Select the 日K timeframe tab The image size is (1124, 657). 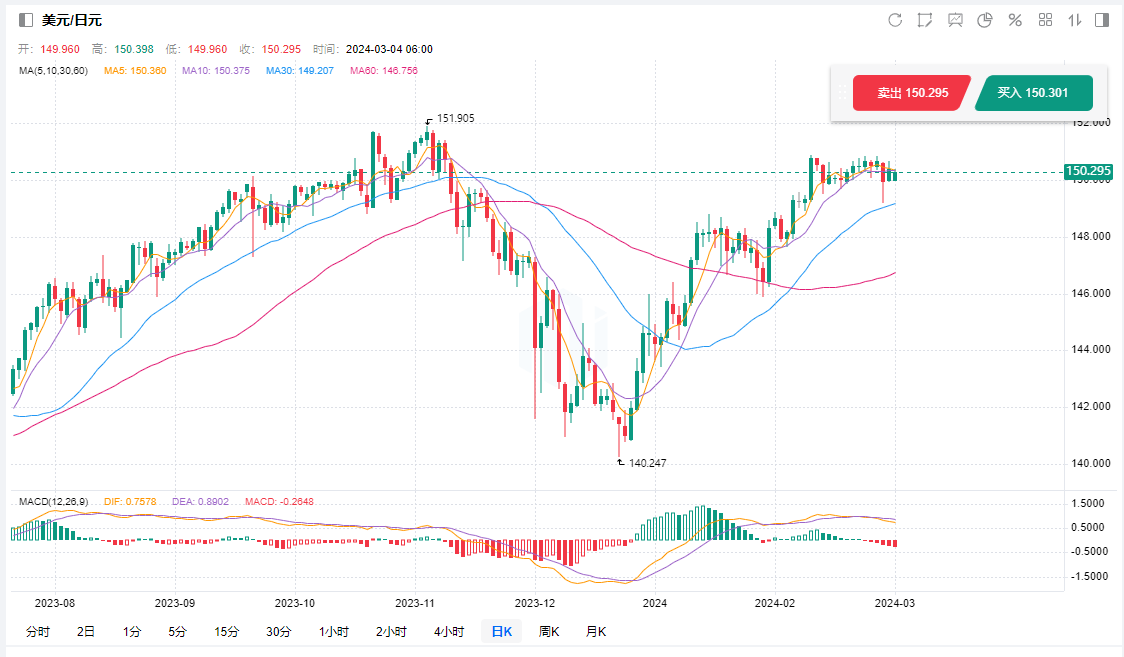pos(501,631)
